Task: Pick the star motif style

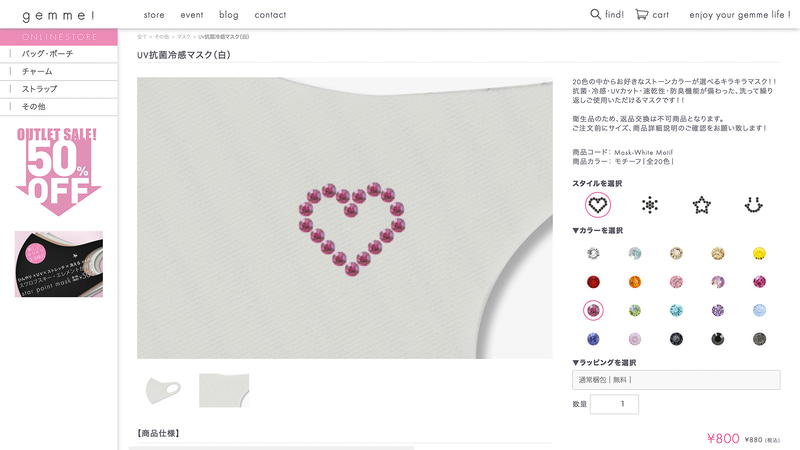Action: pyautogui.click(x=702, y=205)
